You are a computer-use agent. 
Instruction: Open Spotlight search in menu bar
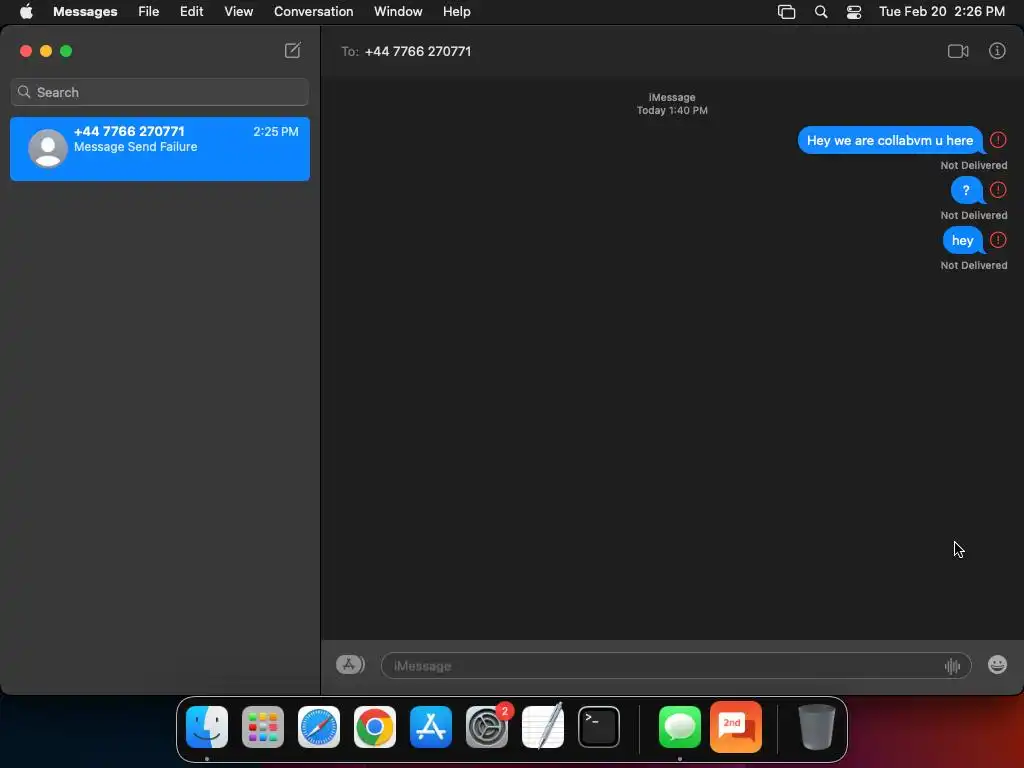(x=821, y=12)
